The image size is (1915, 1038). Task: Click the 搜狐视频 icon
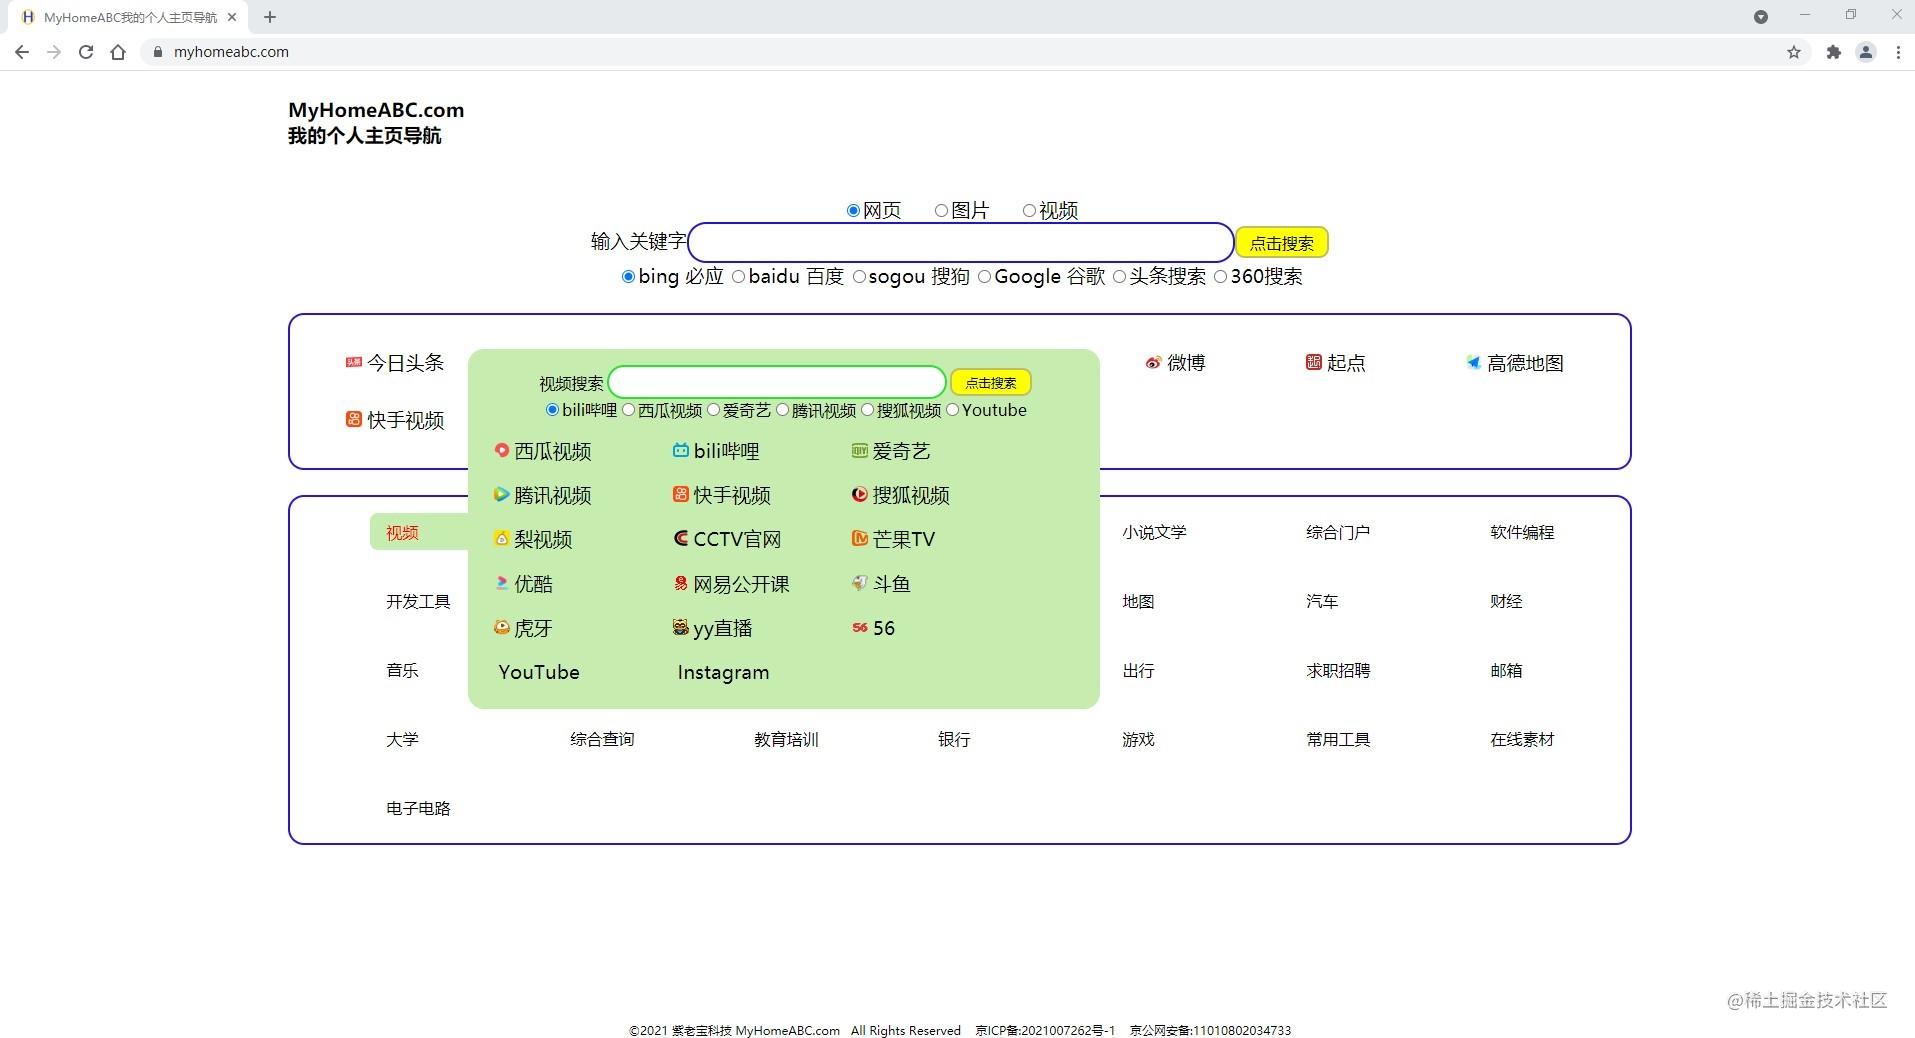point(859,494)
